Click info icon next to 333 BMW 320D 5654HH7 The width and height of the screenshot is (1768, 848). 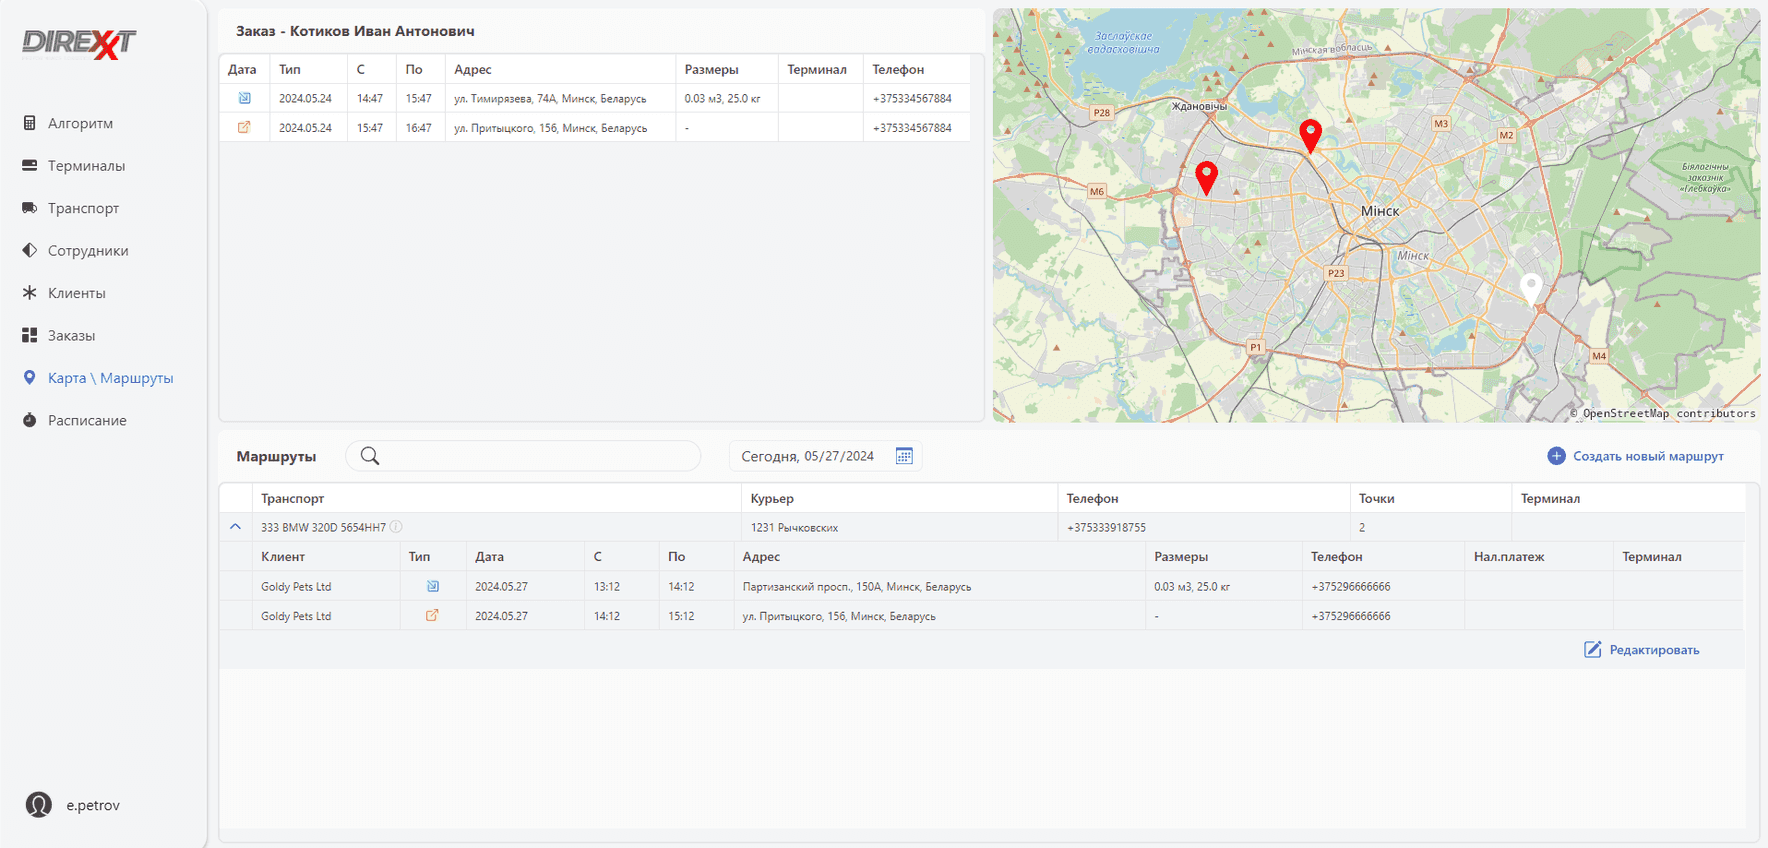click(396, 527)
